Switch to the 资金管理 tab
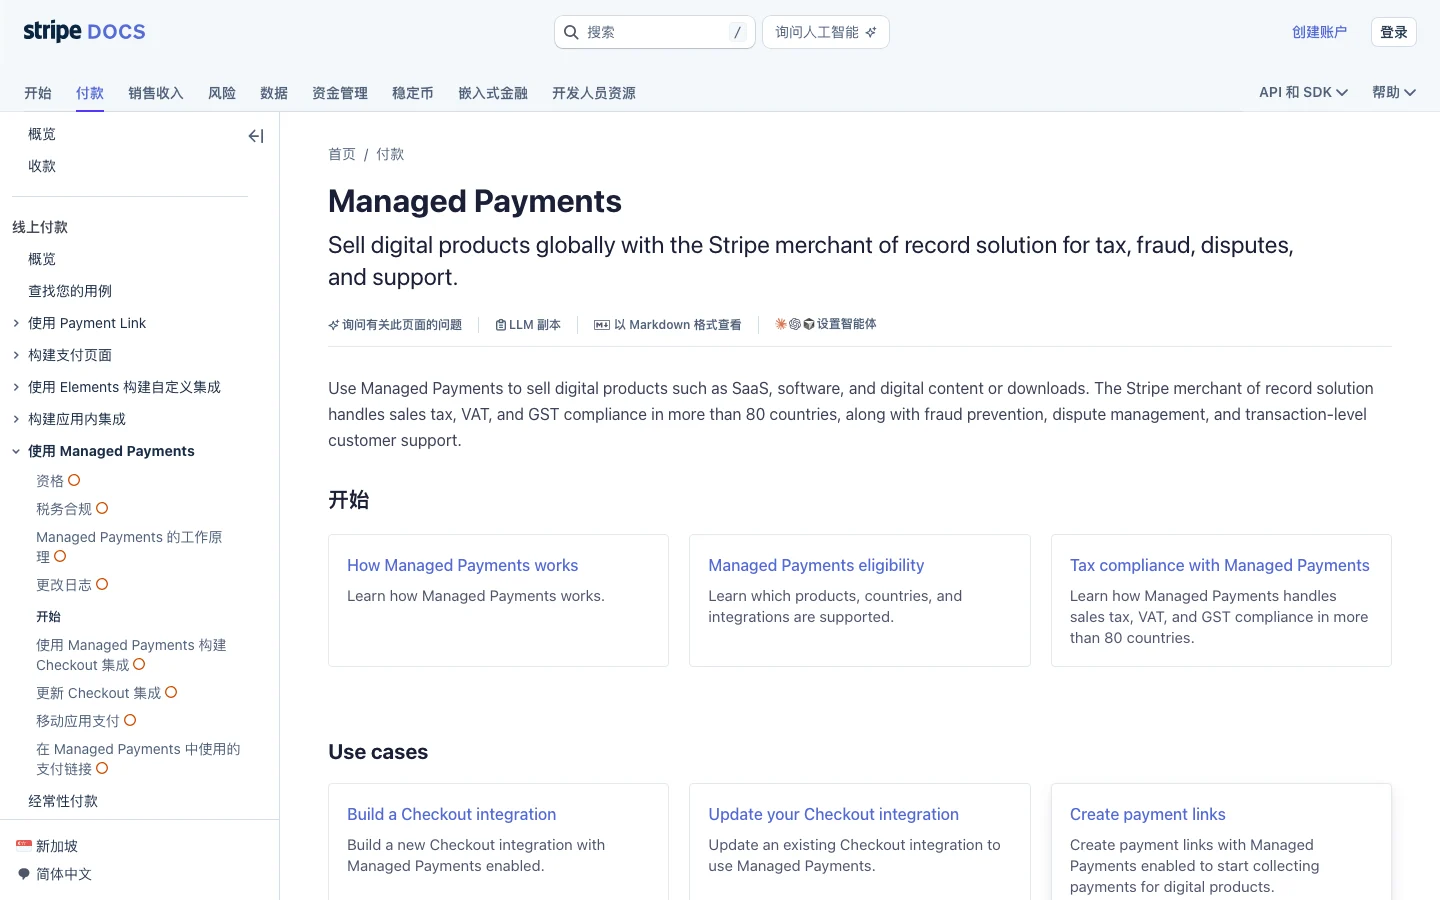 [340, 93]
